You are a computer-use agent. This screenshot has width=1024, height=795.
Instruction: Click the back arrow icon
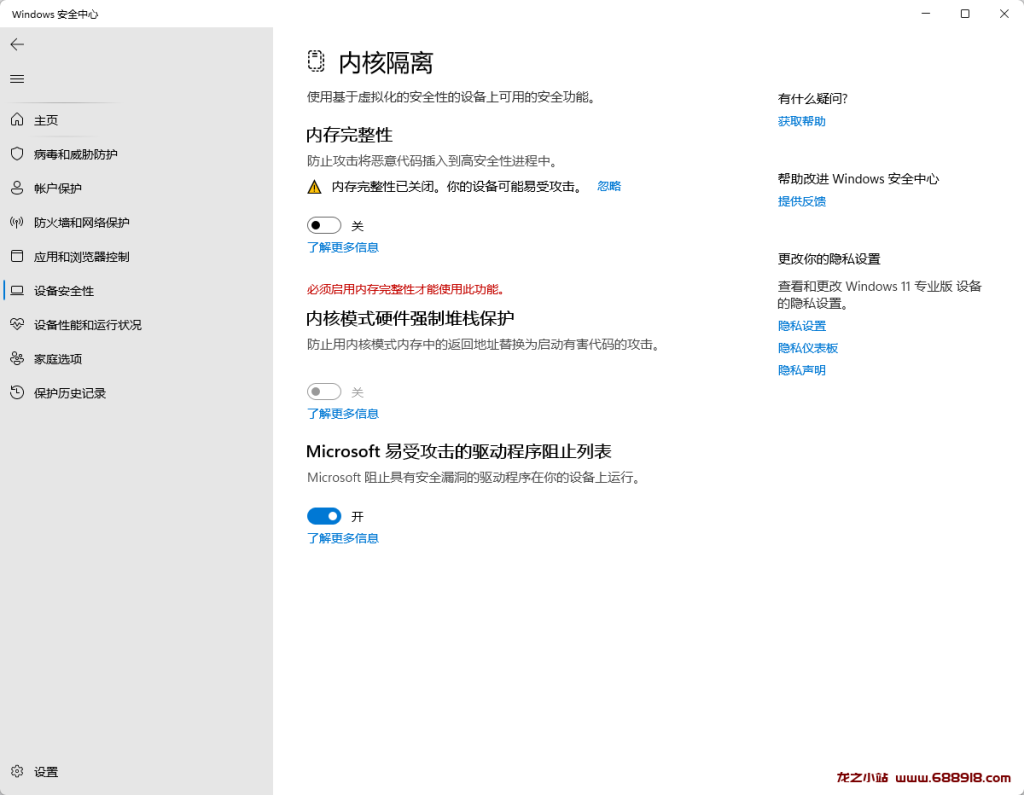(x=17, y=44)
